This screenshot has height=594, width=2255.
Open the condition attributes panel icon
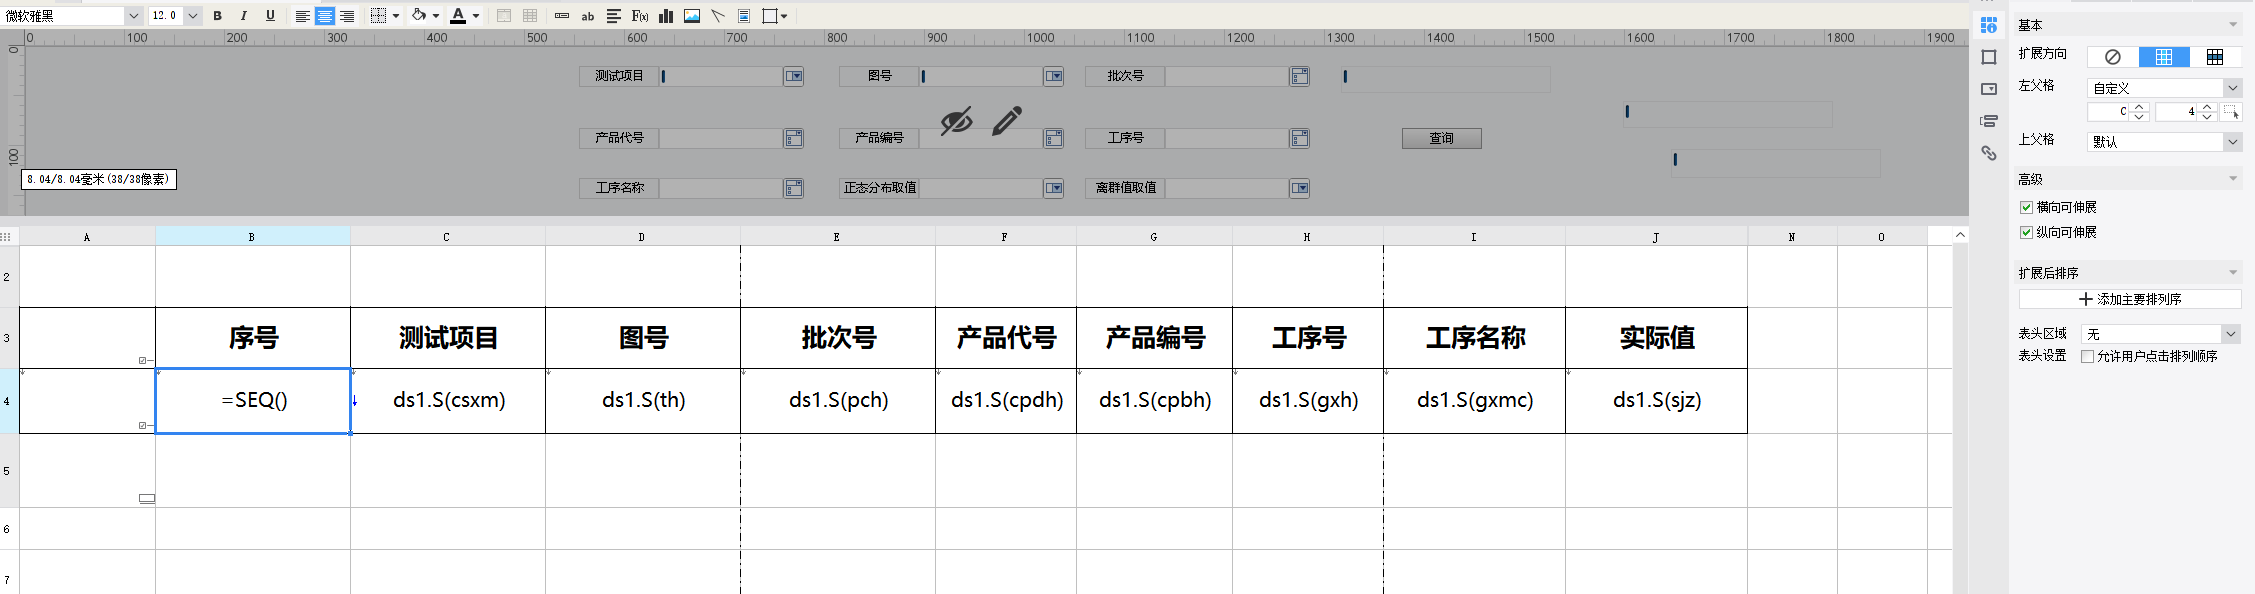(1989, 121)
